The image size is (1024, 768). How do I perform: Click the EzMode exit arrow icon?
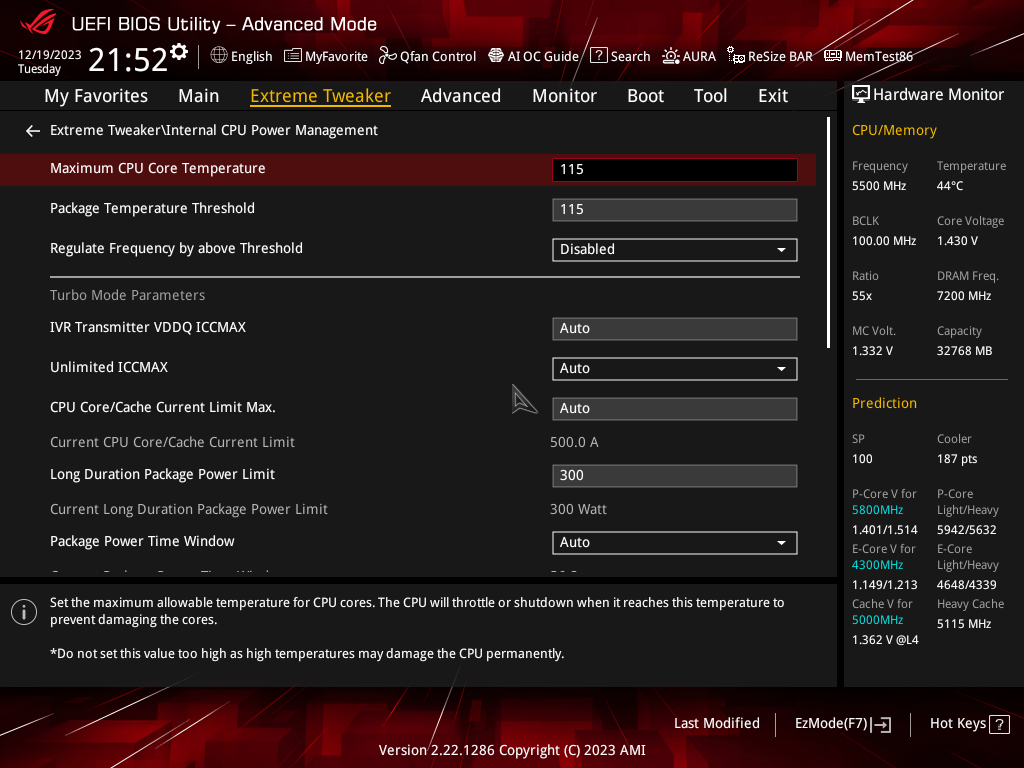(x=882, y=724)
